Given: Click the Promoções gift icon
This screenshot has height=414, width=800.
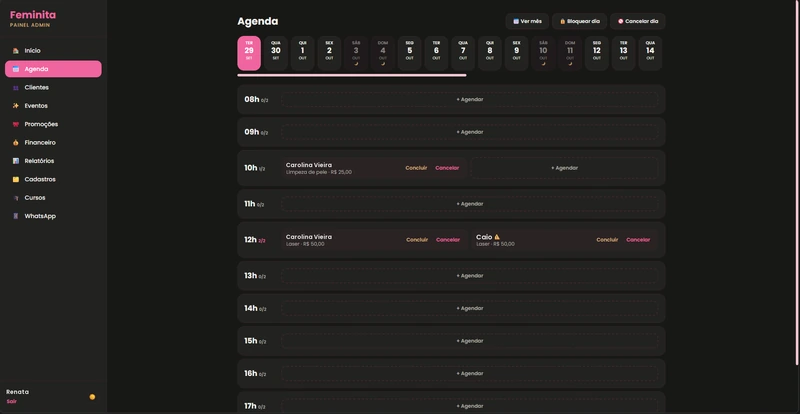Looking at the screenshot, I should [16, 124].
